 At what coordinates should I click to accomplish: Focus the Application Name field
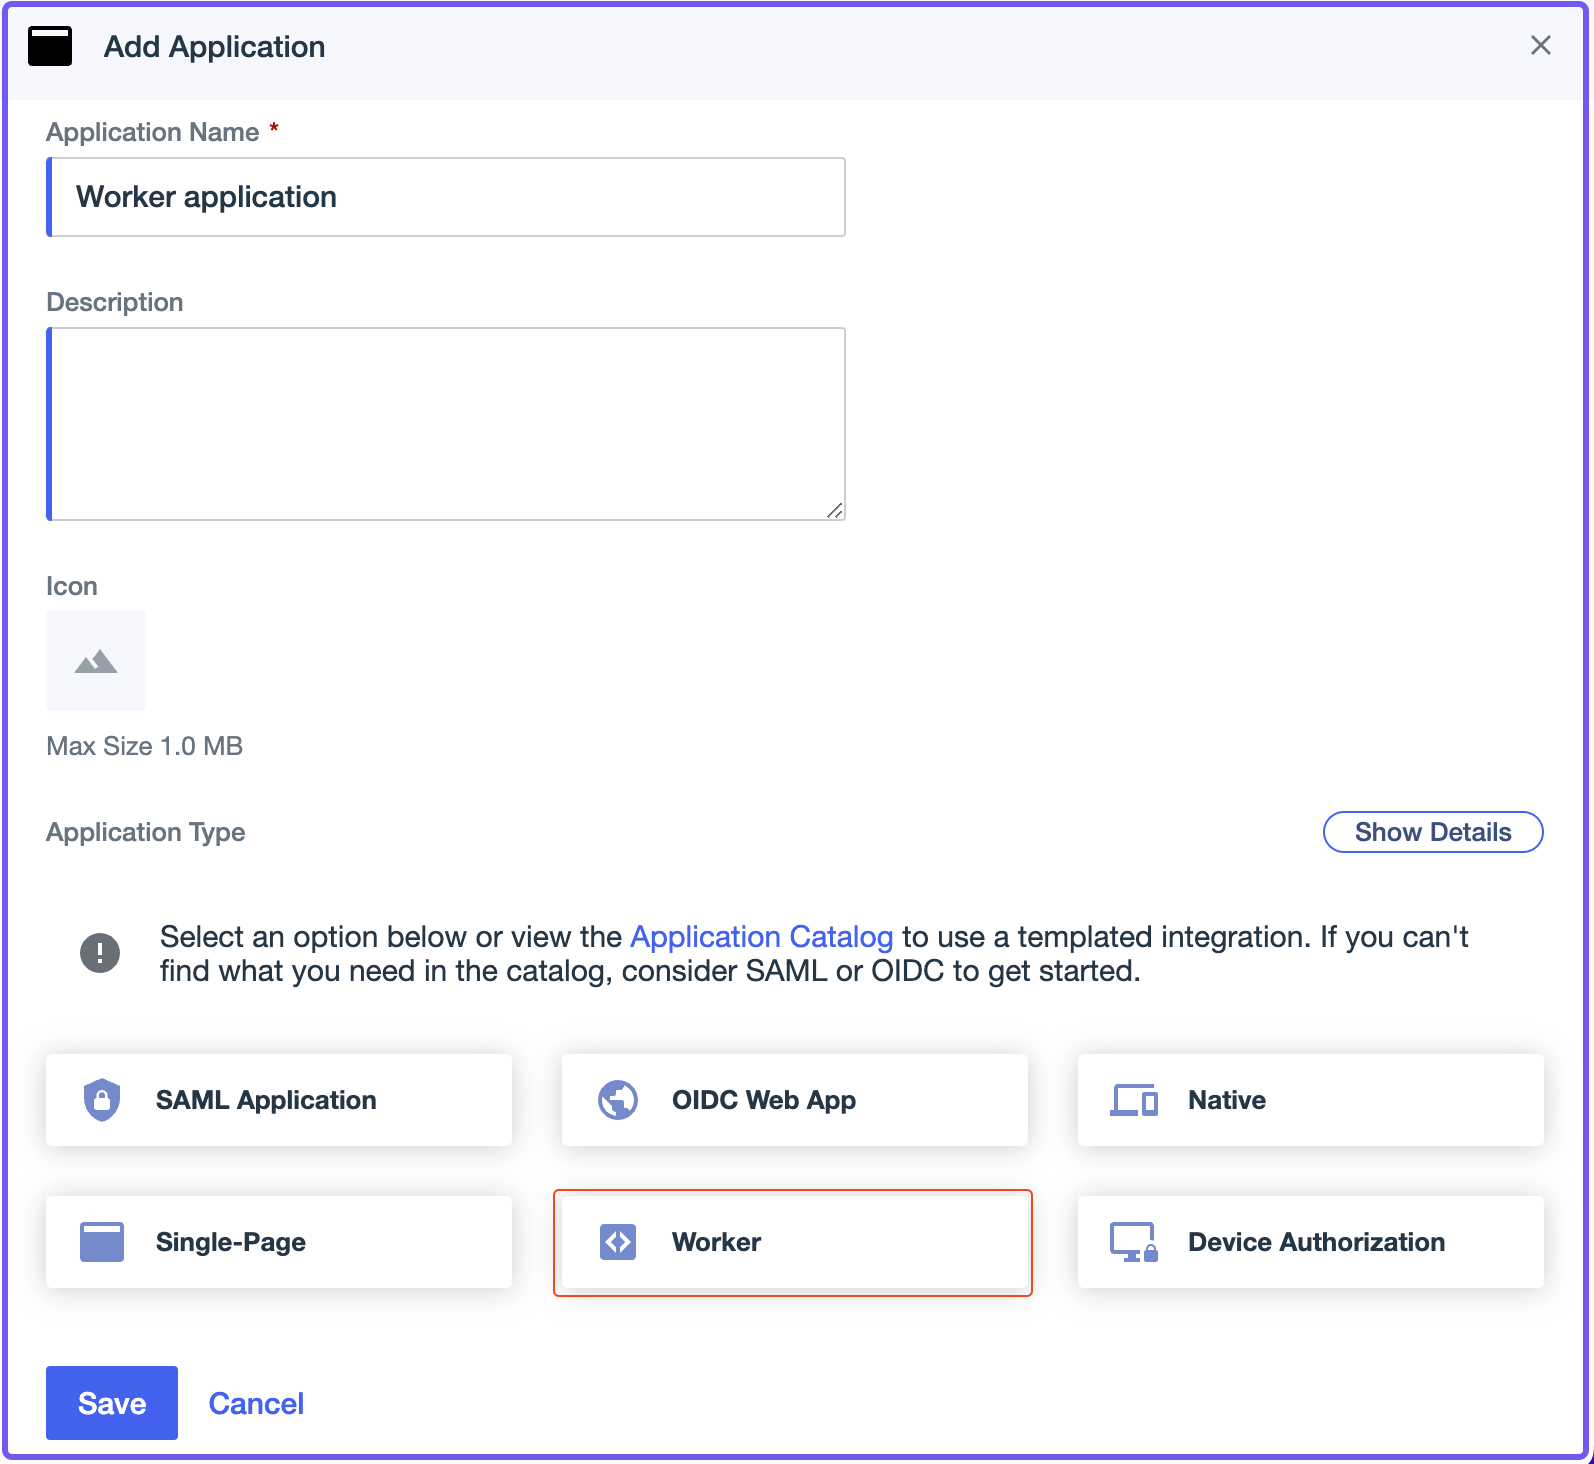point(447,197)
